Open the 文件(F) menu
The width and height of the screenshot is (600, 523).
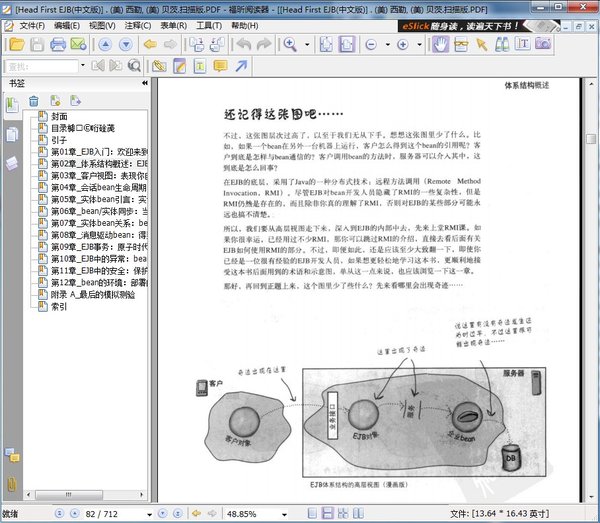tap(32, 26)
